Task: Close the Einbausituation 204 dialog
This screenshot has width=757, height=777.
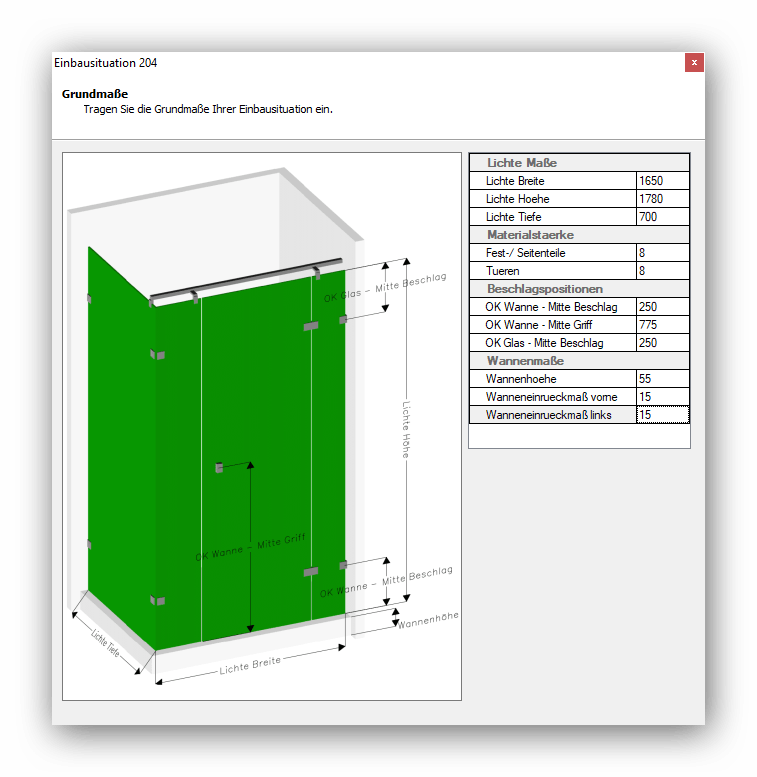Action: [694, 63]
